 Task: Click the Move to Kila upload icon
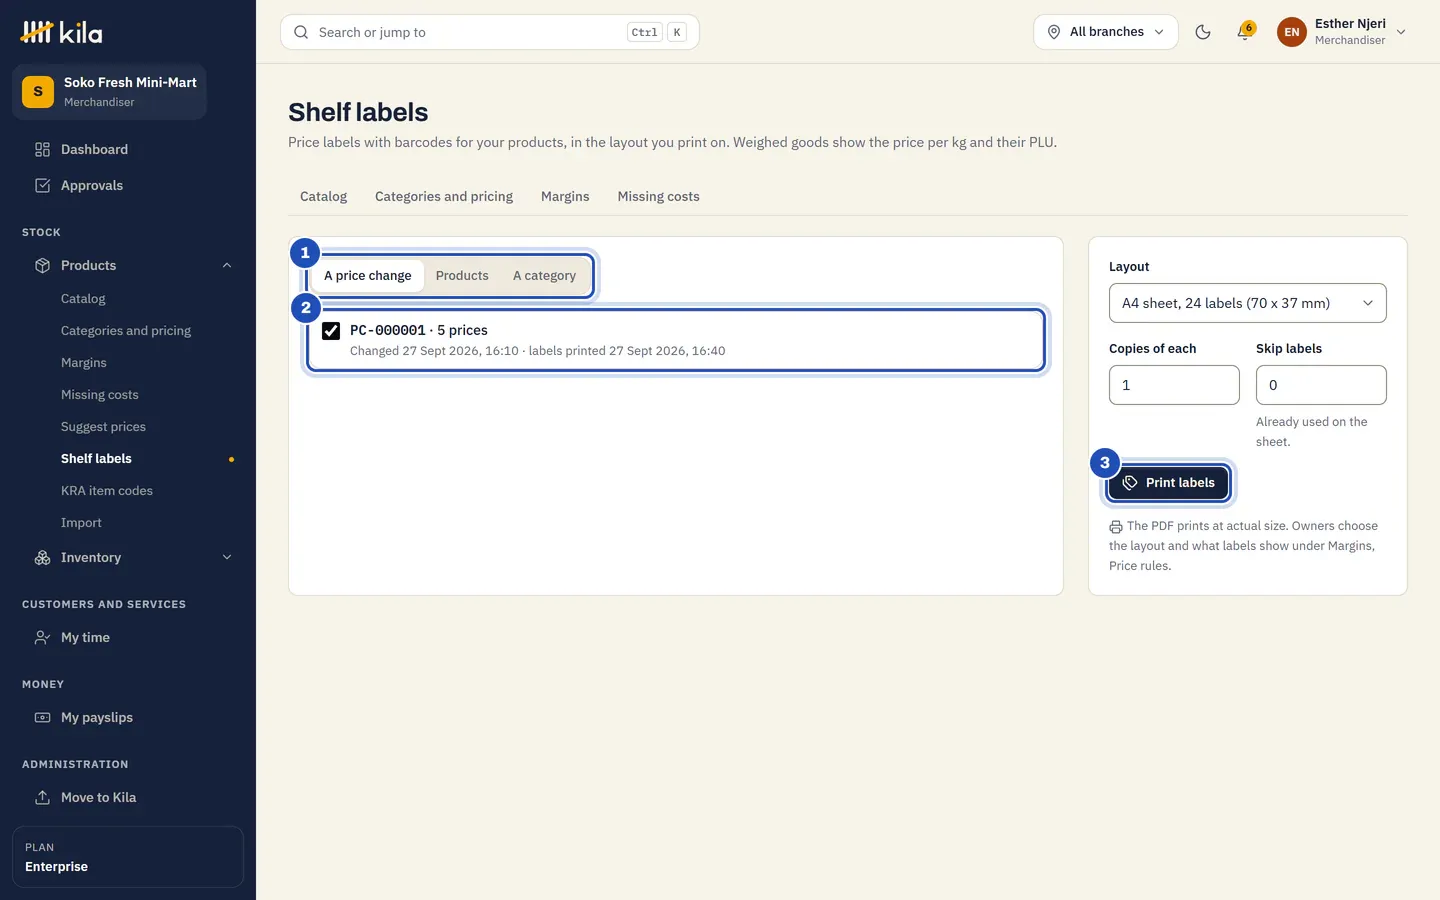(x=42, y=797)
